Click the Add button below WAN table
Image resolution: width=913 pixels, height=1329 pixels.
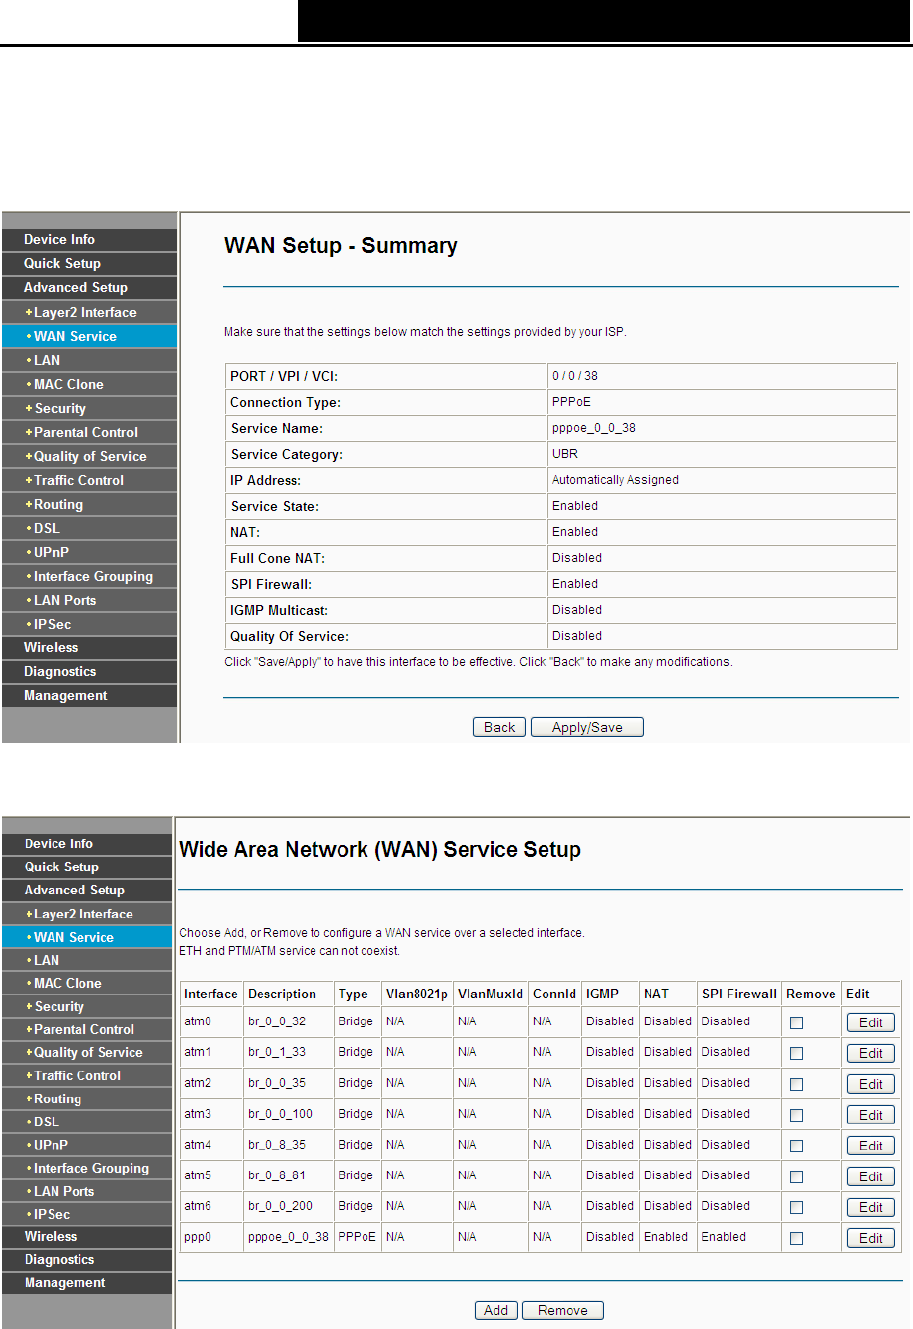496,1310
